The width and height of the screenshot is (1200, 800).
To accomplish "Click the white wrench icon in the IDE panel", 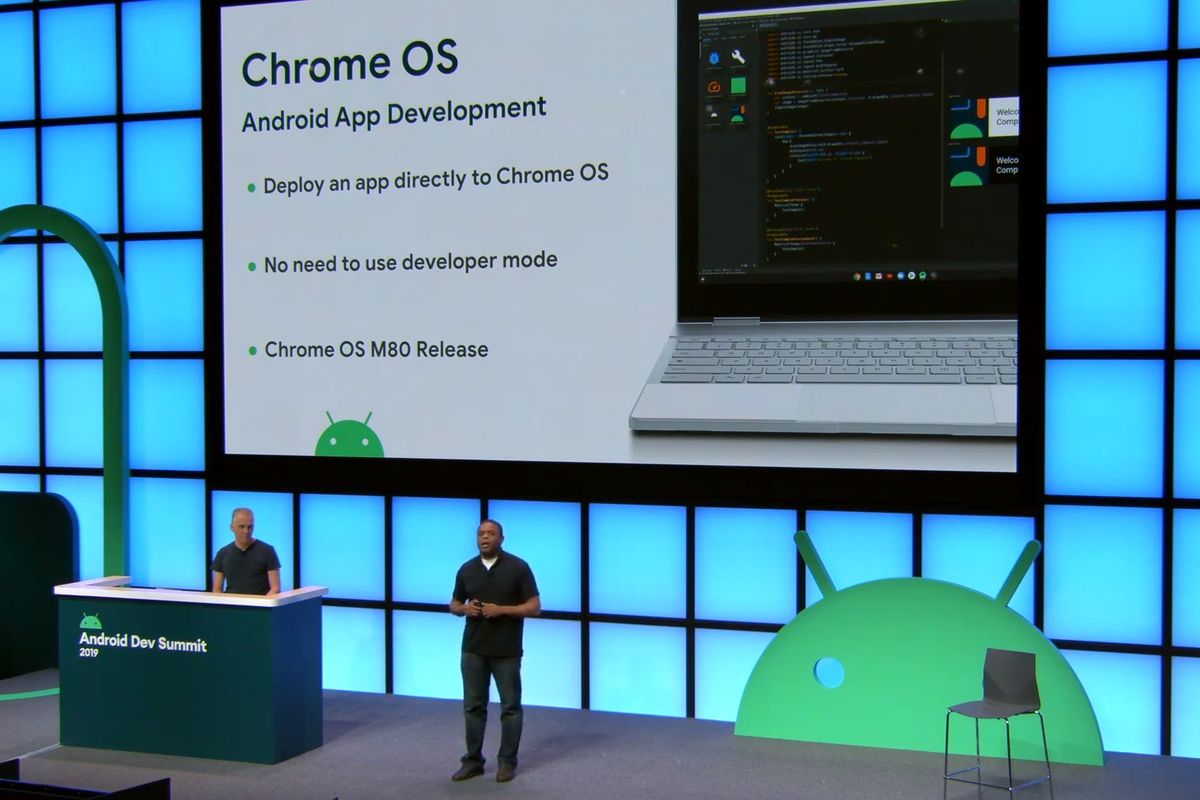I will [738, 57].
